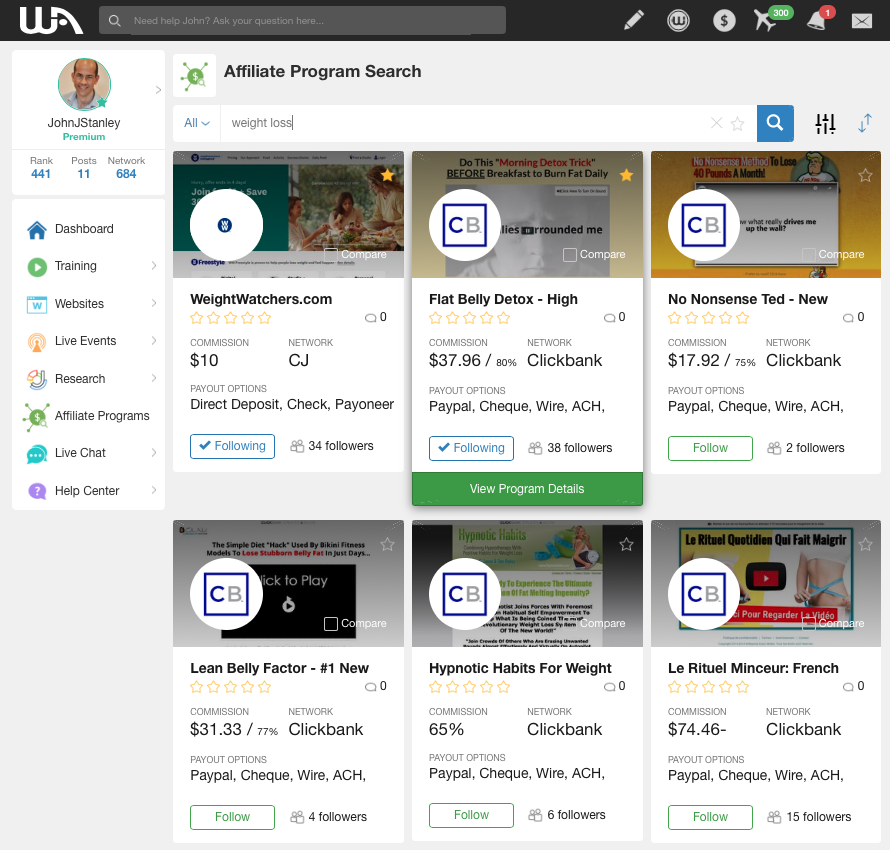This screenshot has width=890, height=850.
Task: Expand the Research submenu arrow
Action: pos(154,378)
